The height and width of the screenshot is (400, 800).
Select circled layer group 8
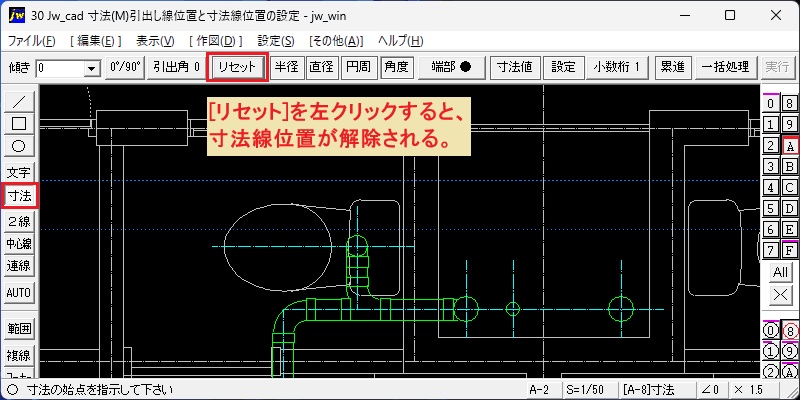pyautogui.click(x=790, y=331)
